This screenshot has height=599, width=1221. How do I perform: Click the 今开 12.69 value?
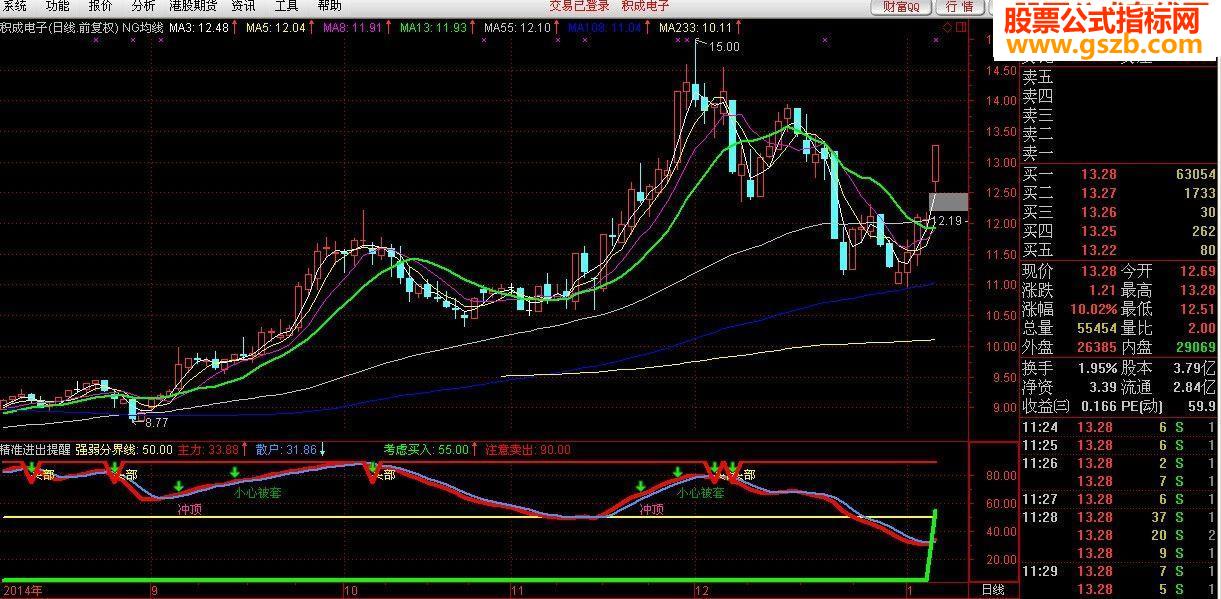point(1197,270)
